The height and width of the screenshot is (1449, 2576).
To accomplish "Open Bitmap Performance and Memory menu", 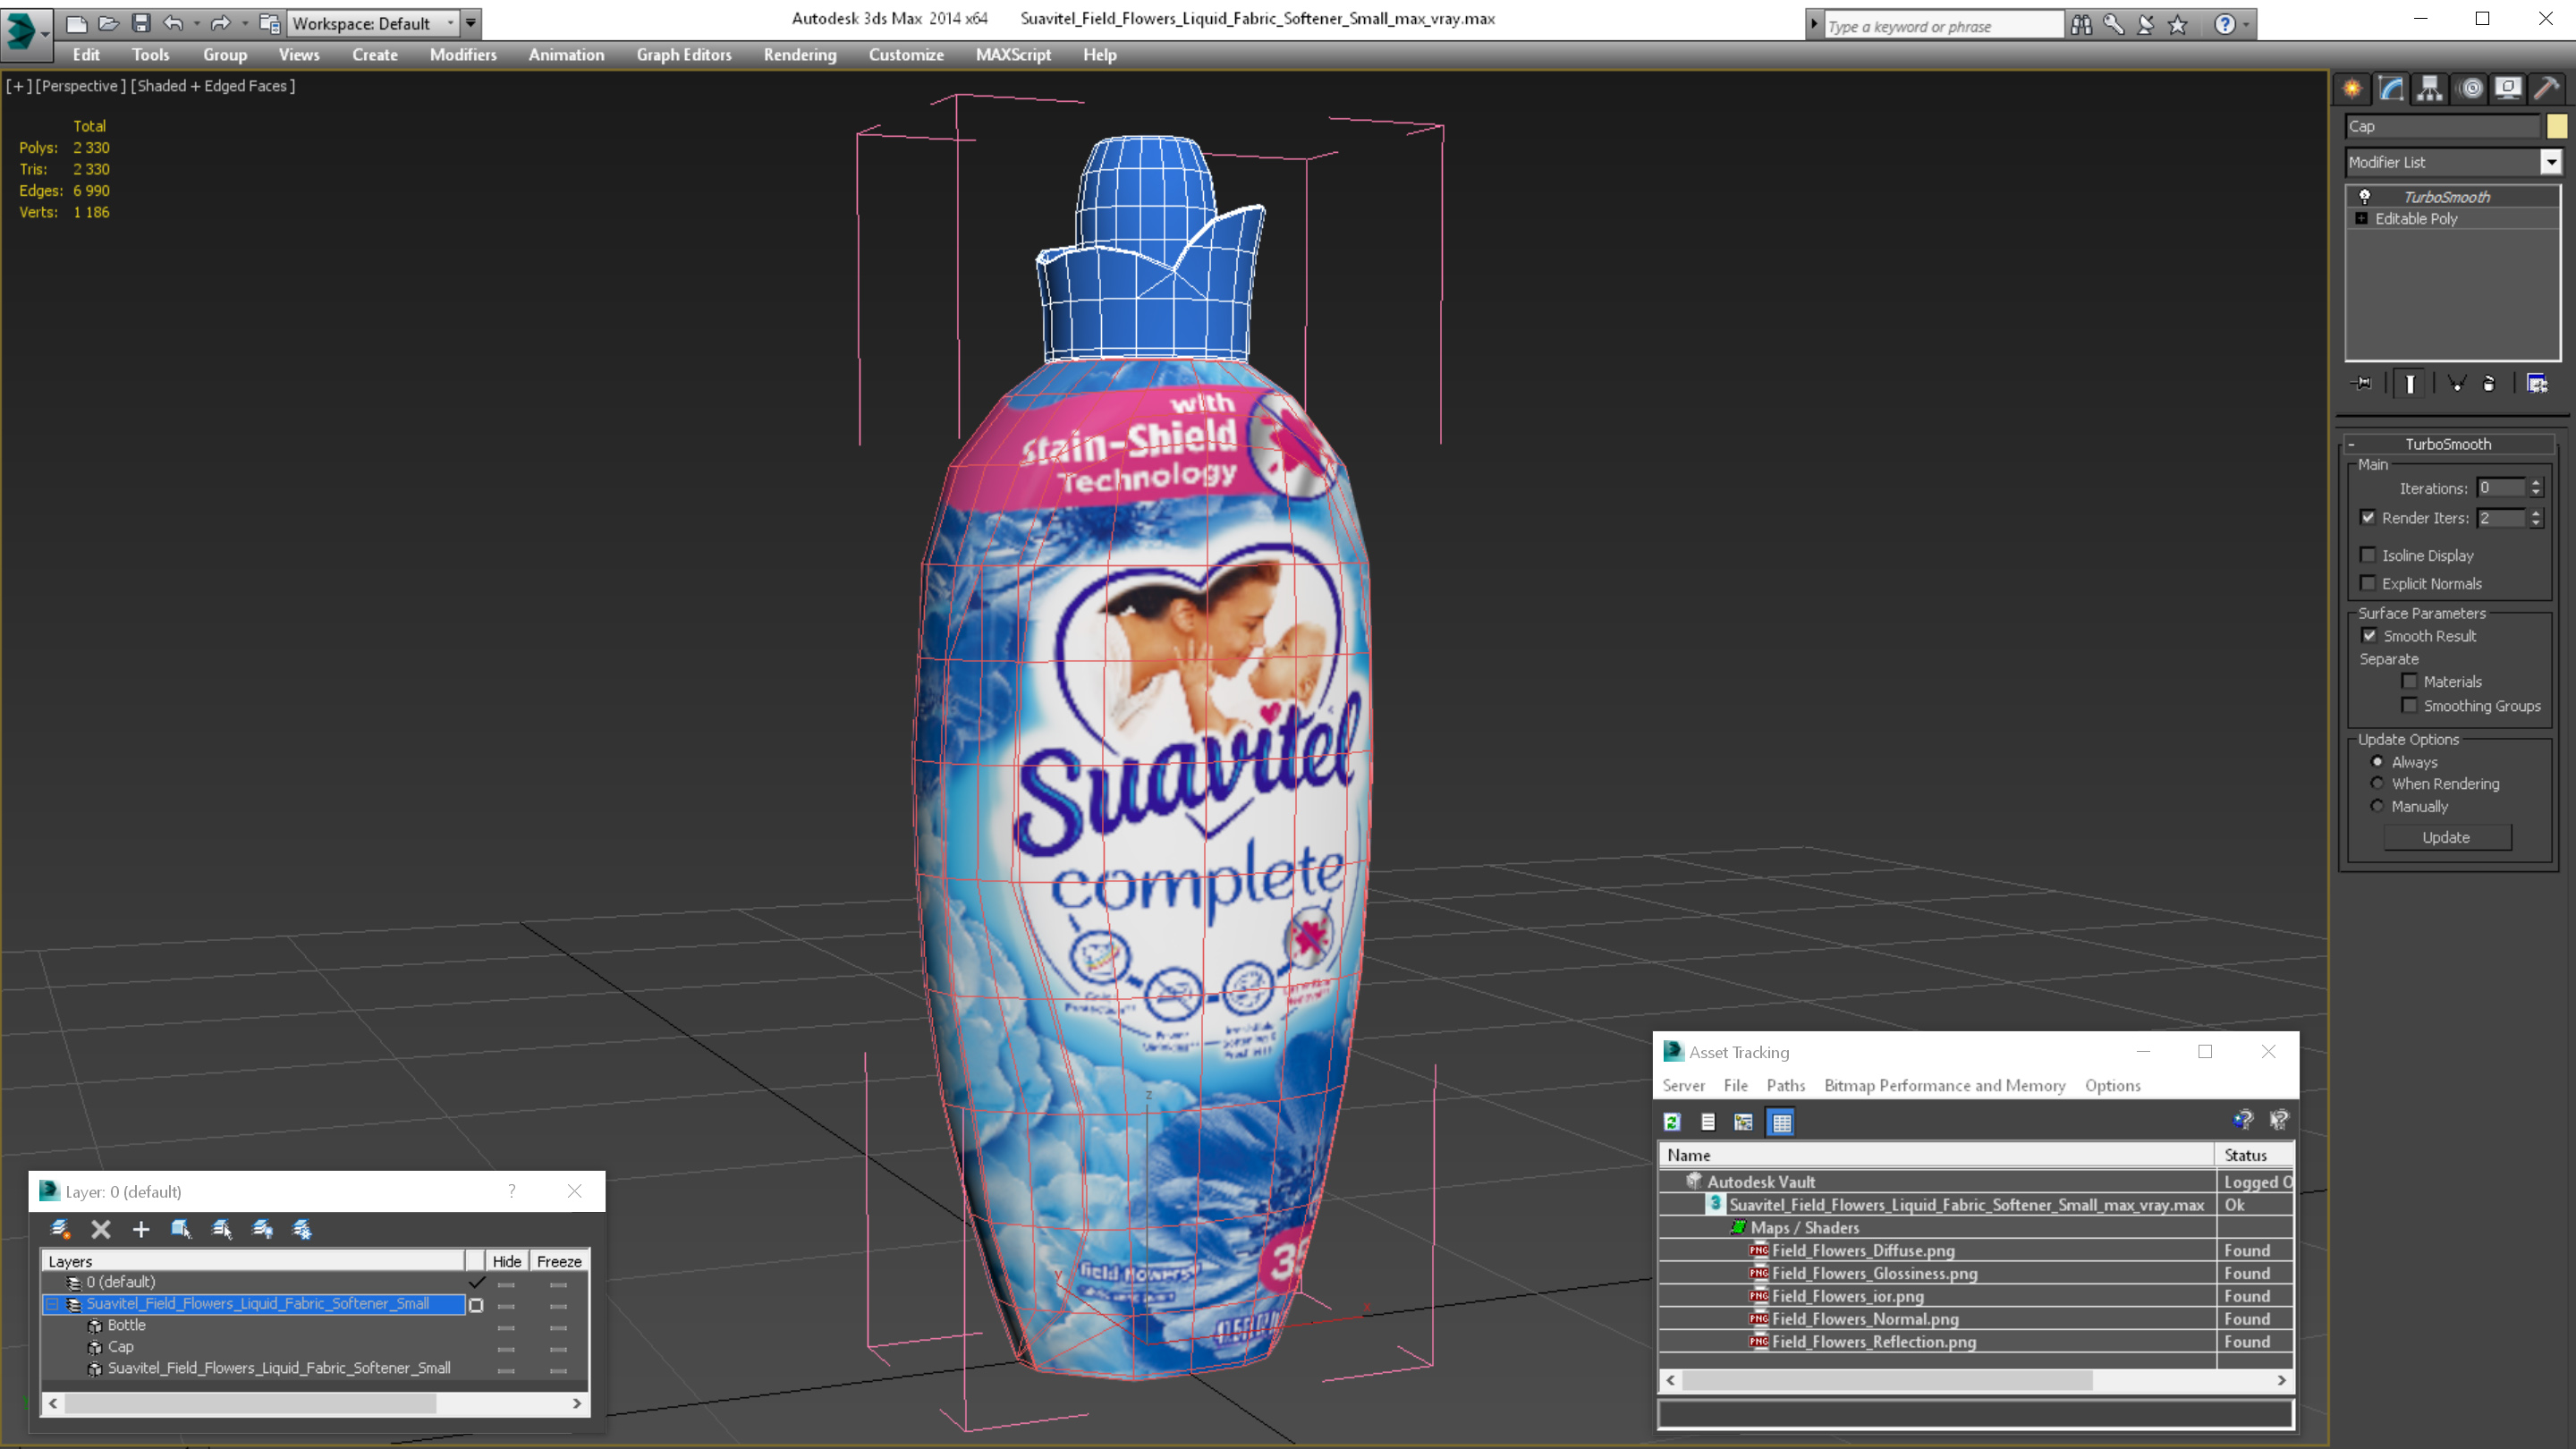I will click(1944, 1086).
